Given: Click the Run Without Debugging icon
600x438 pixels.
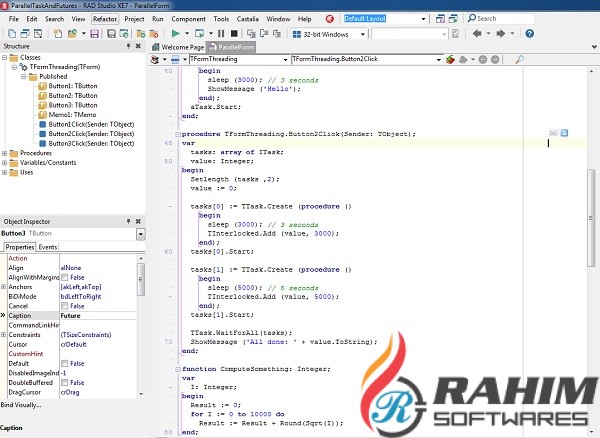Looking at the screenshot, I should pyautogui.click(x=199, y=34).
